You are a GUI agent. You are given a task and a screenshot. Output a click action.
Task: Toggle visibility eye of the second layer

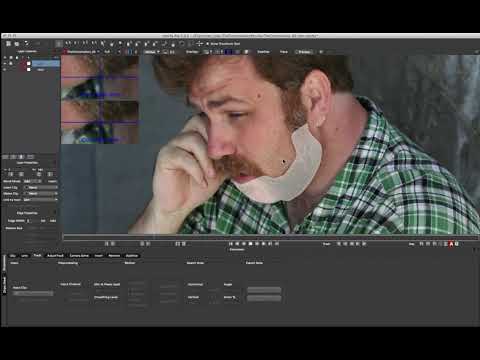tap(5, 70)
